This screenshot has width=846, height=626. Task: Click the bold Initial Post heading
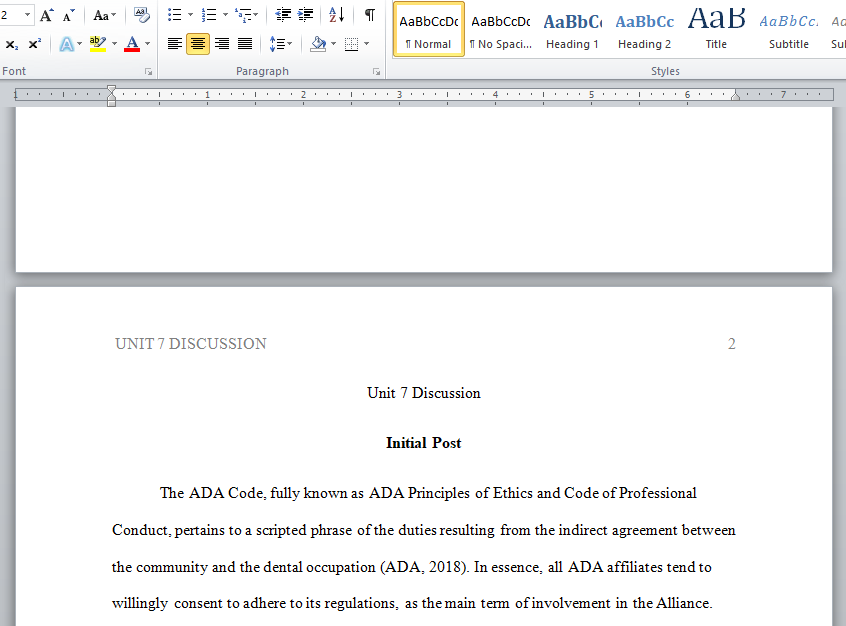pyautogui.click(x=424, y=443)
